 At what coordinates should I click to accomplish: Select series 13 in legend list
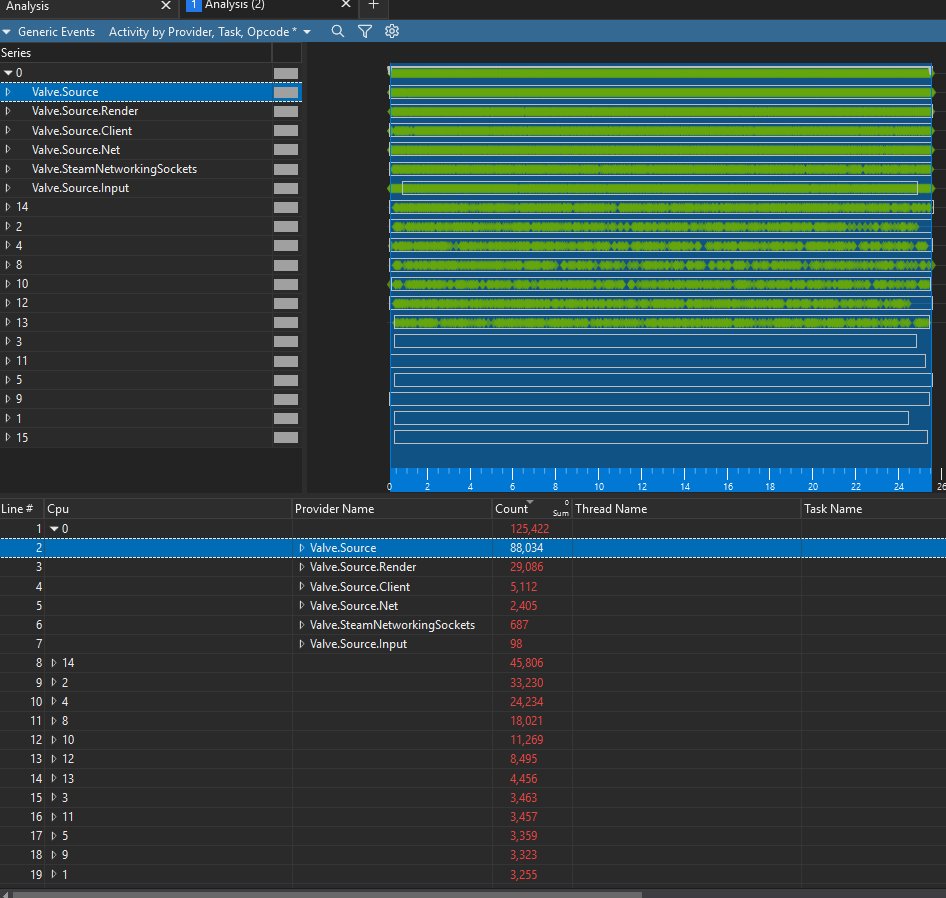click(22, 322)
